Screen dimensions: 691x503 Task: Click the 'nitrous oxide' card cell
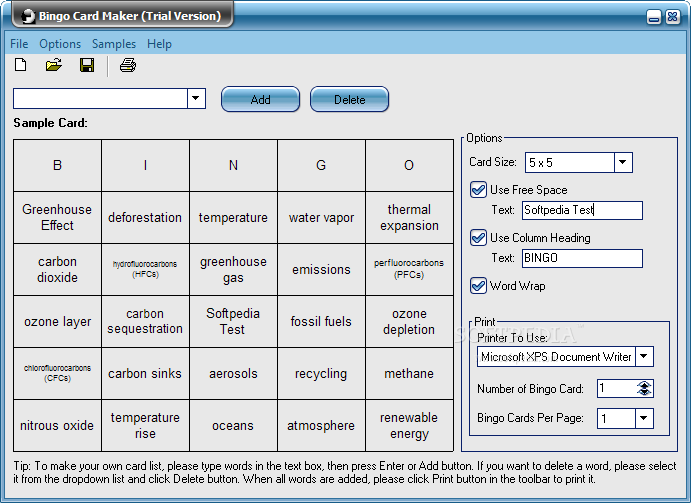click(57, 425)
